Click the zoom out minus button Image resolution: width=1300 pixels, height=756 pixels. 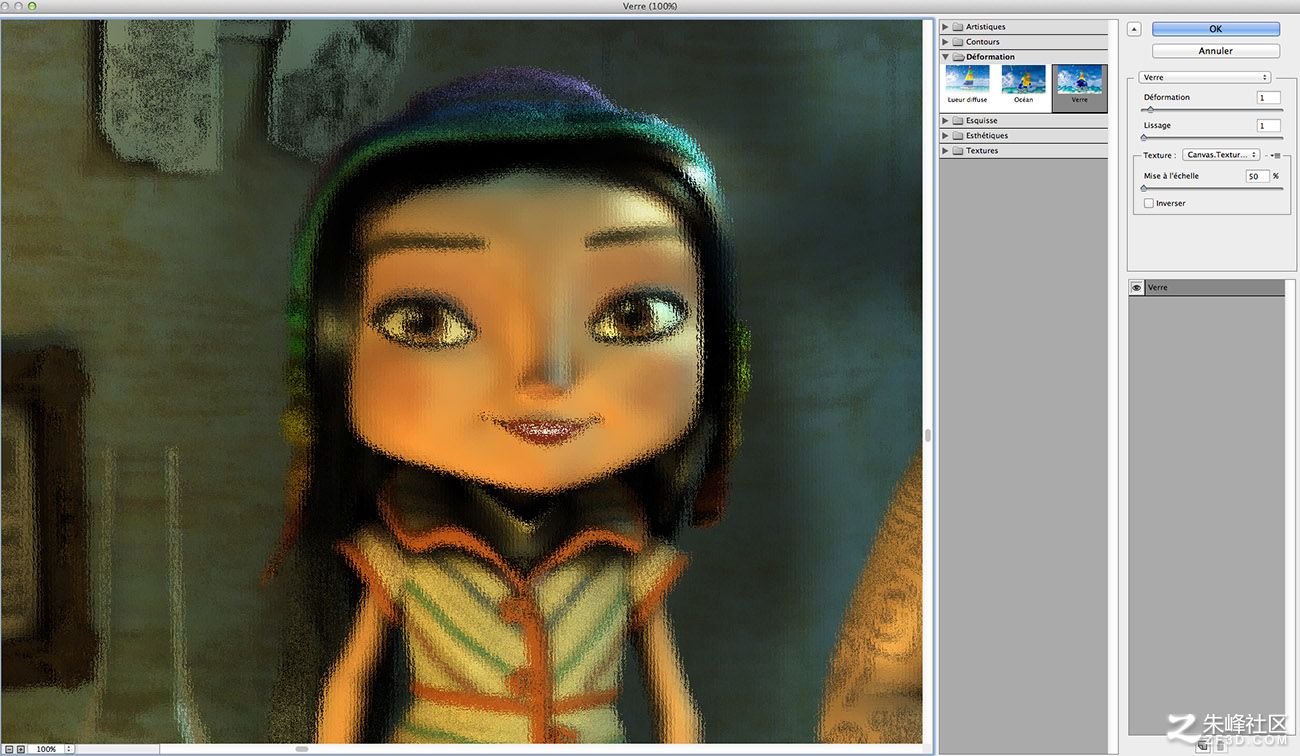tap(8, 749)
